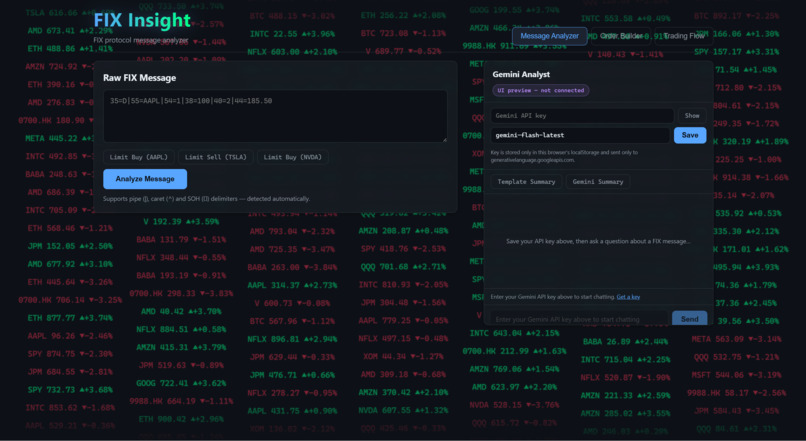Open the Message Analyzer tab
Image resolution: width=806 pixels, height=441 pixels.
point(549,36)
